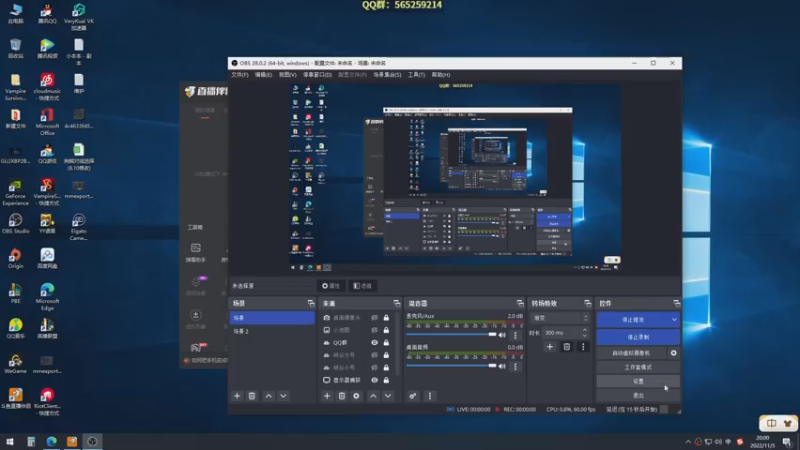Open the 帮助(H) menu
800x450 pixels.
click(441, 75)
